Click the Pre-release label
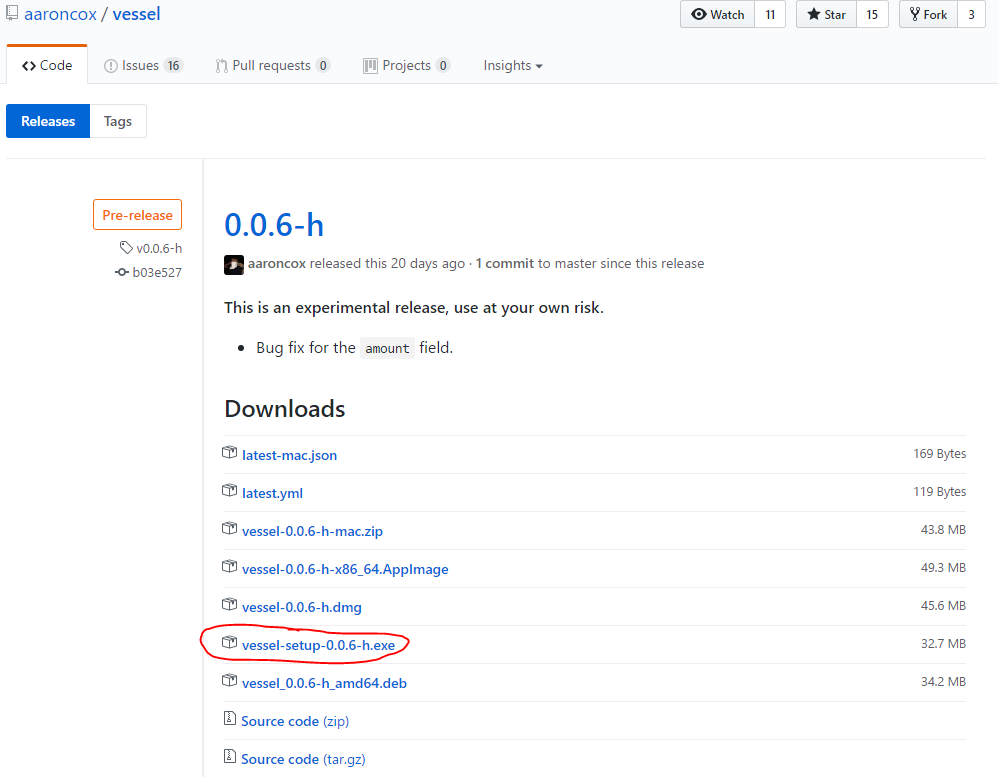 click(137, 214)
